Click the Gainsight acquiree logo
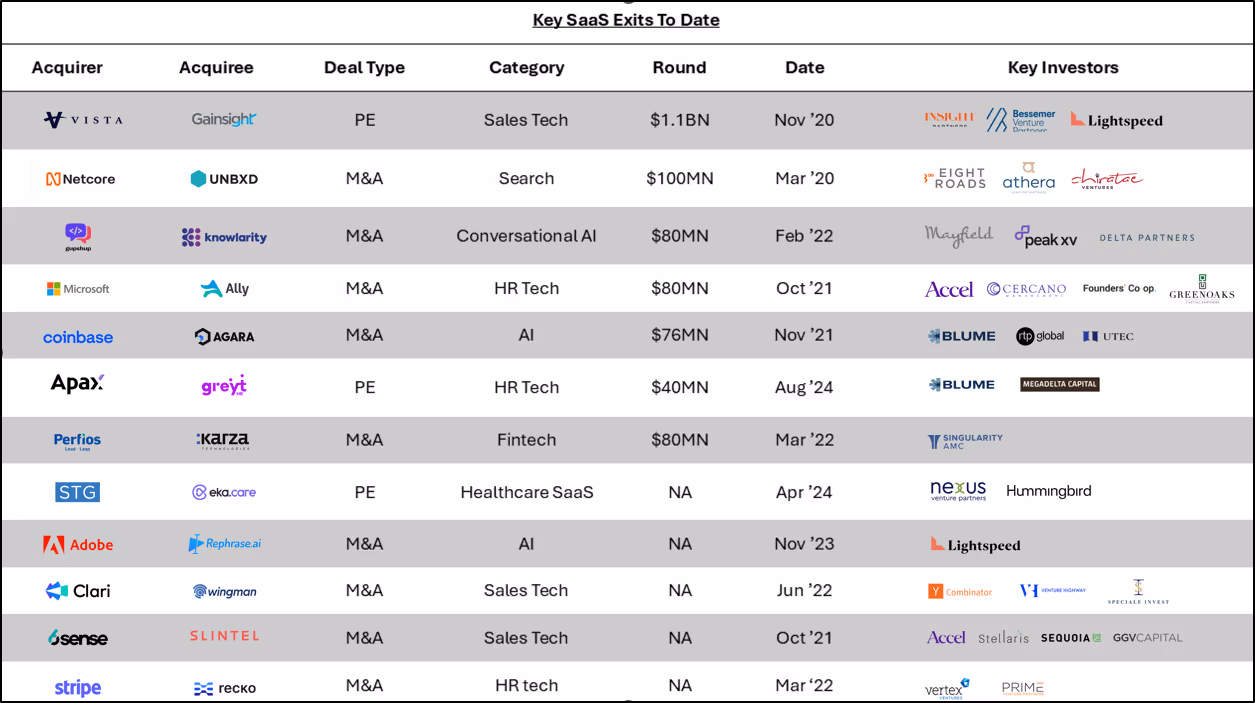The image size is (1255, 703). point(224,120)
